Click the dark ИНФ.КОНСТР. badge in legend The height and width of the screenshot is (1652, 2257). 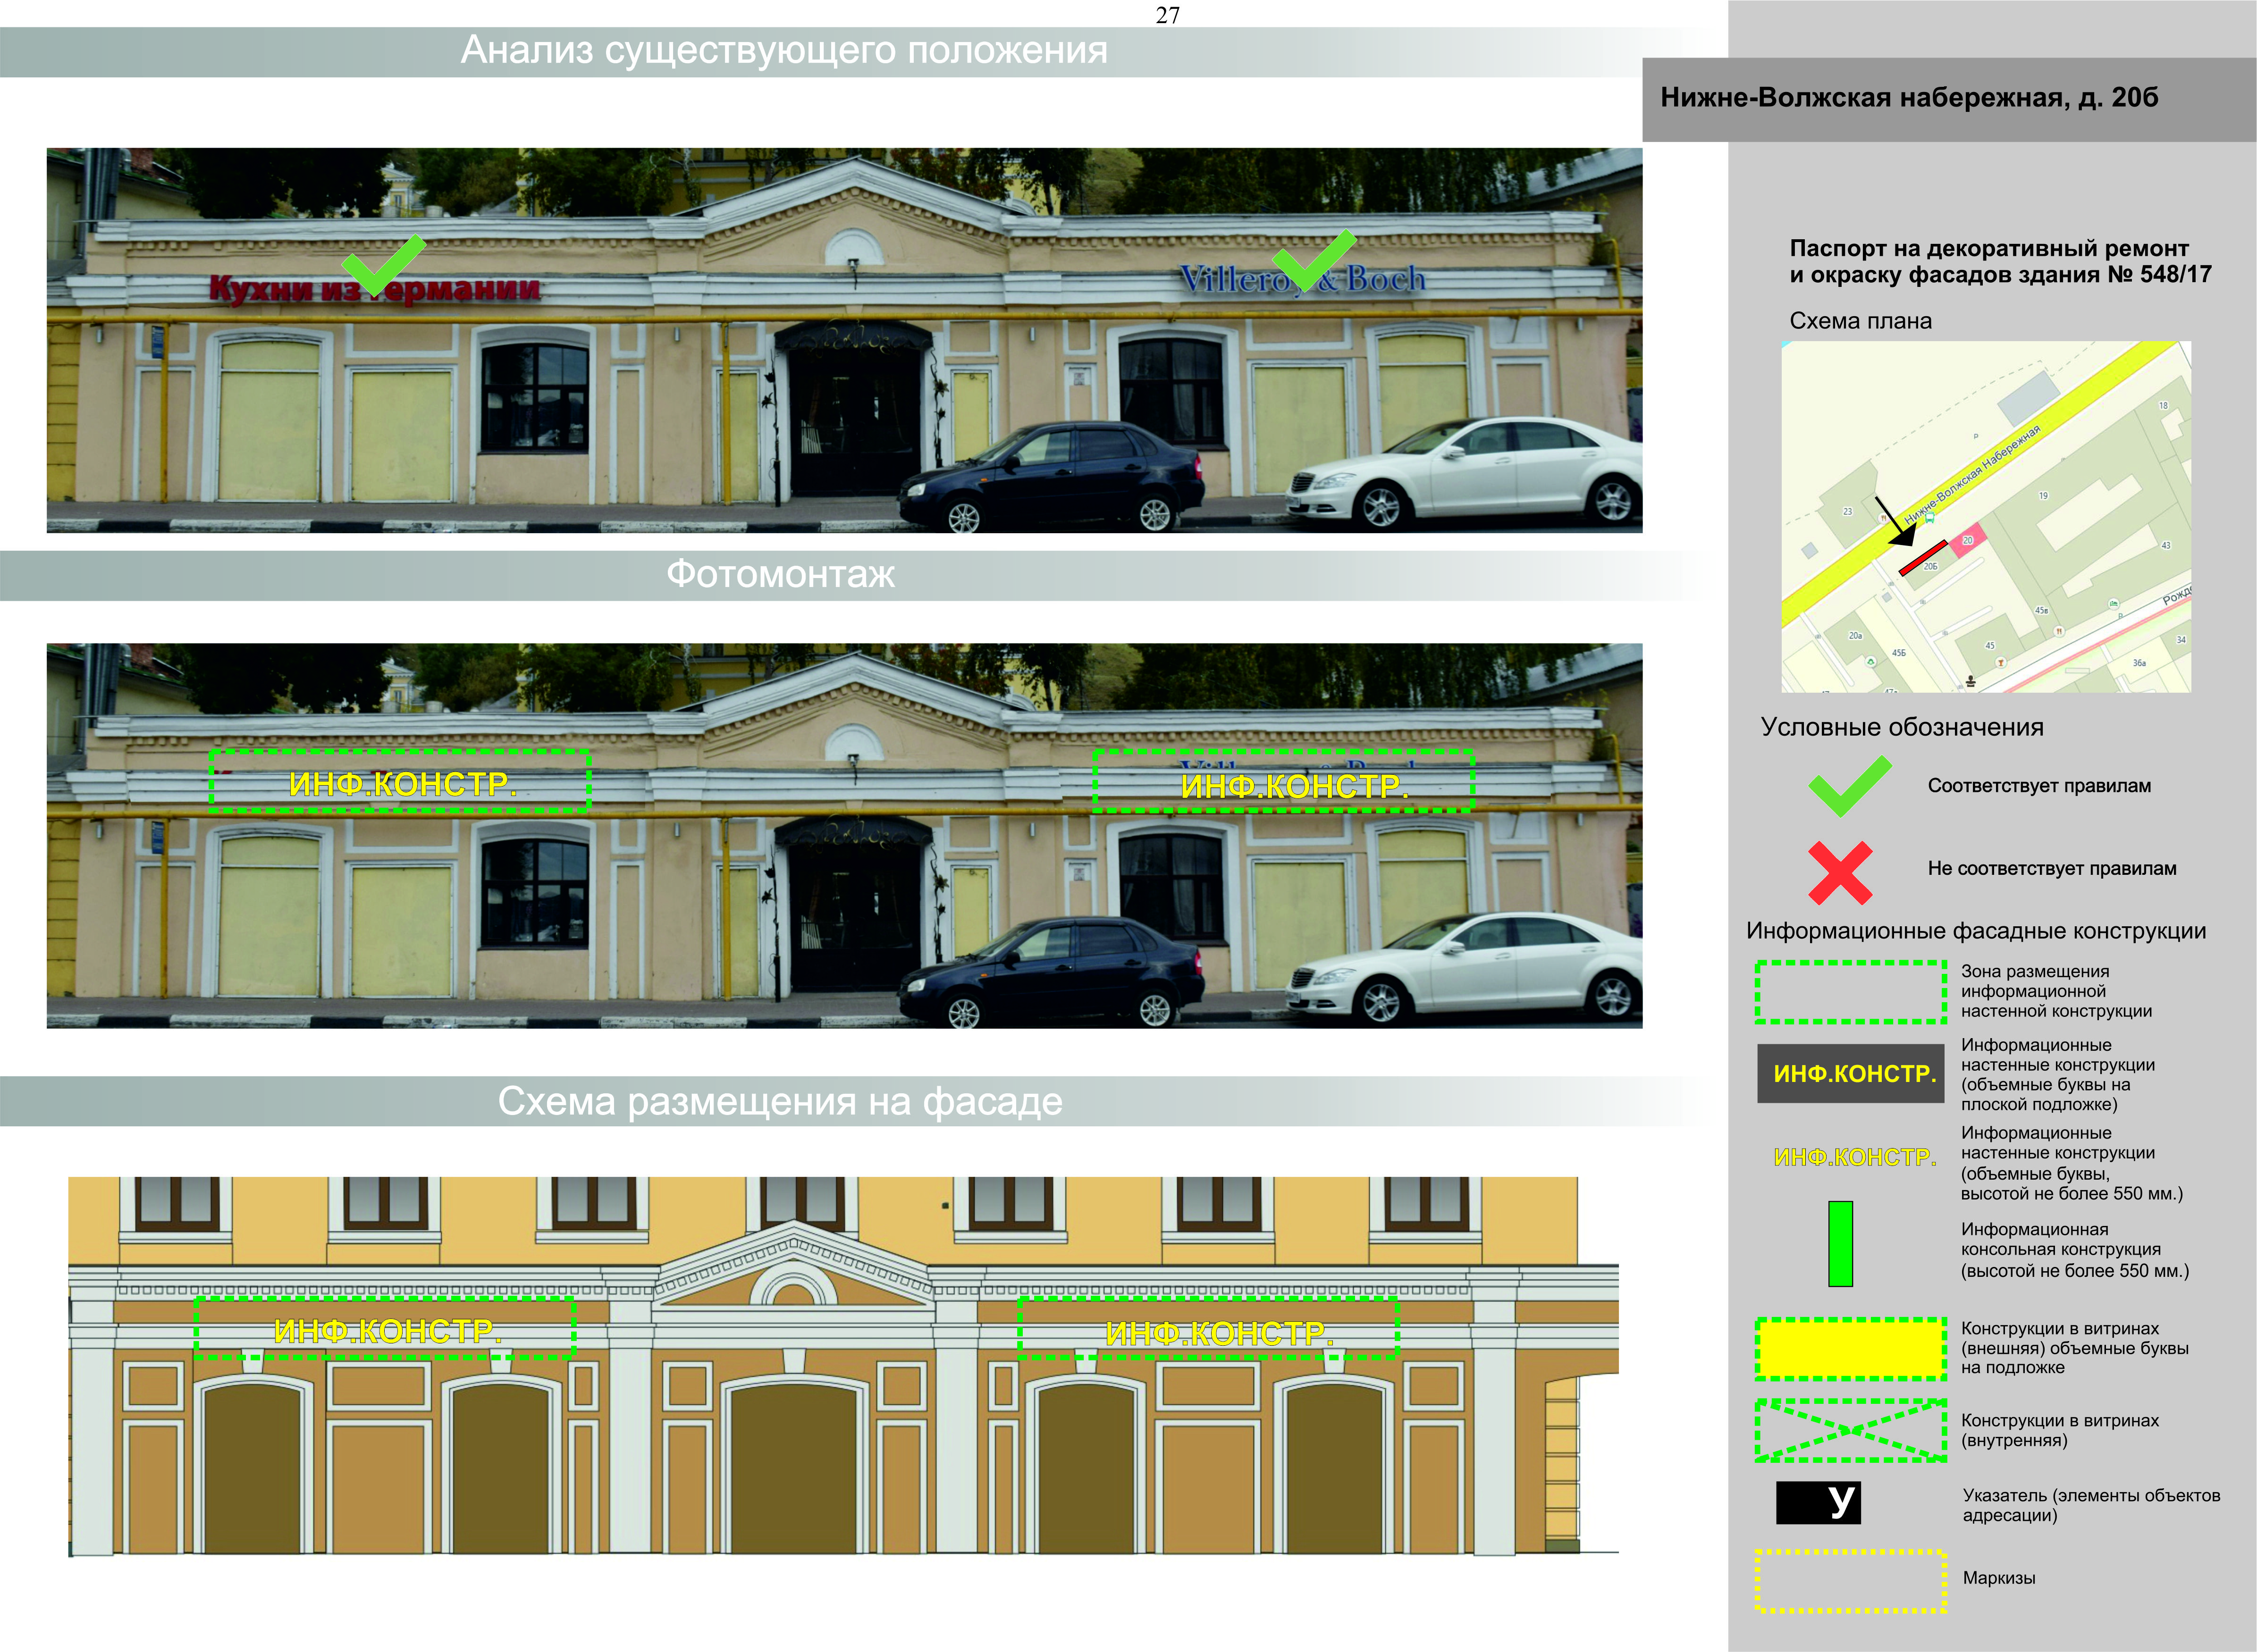point(1851,1074)
